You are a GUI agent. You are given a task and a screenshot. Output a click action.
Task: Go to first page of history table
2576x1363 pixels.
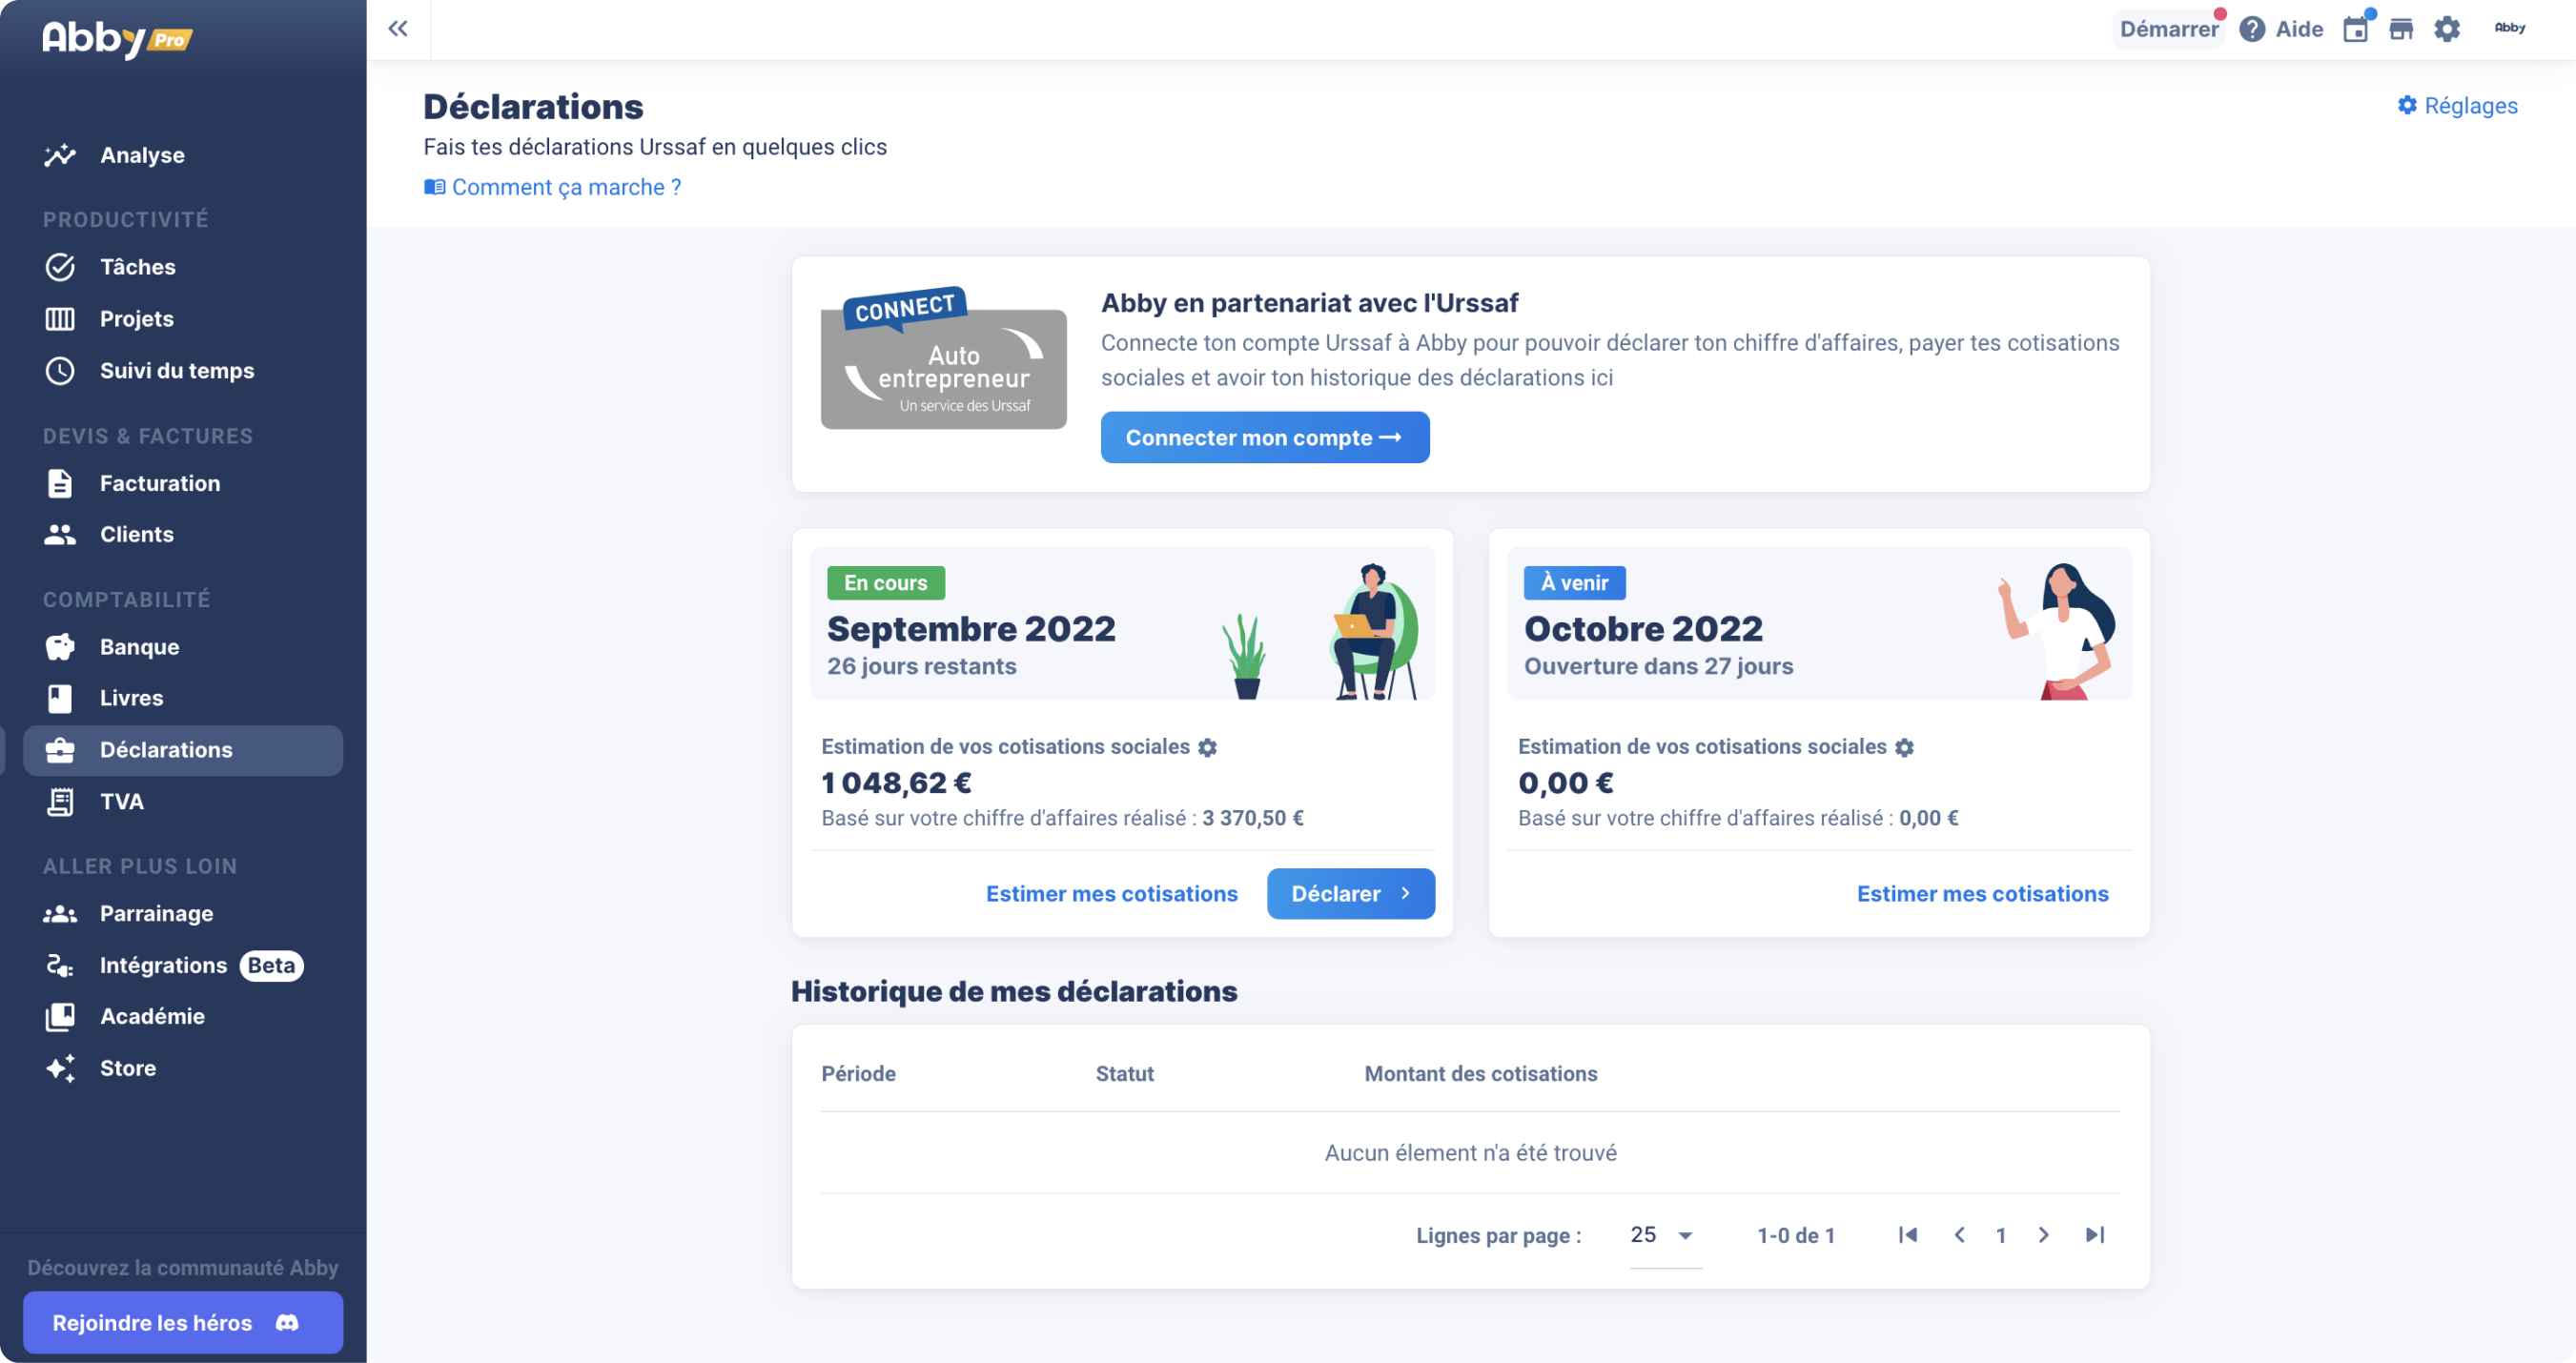coord(1908,1234)
